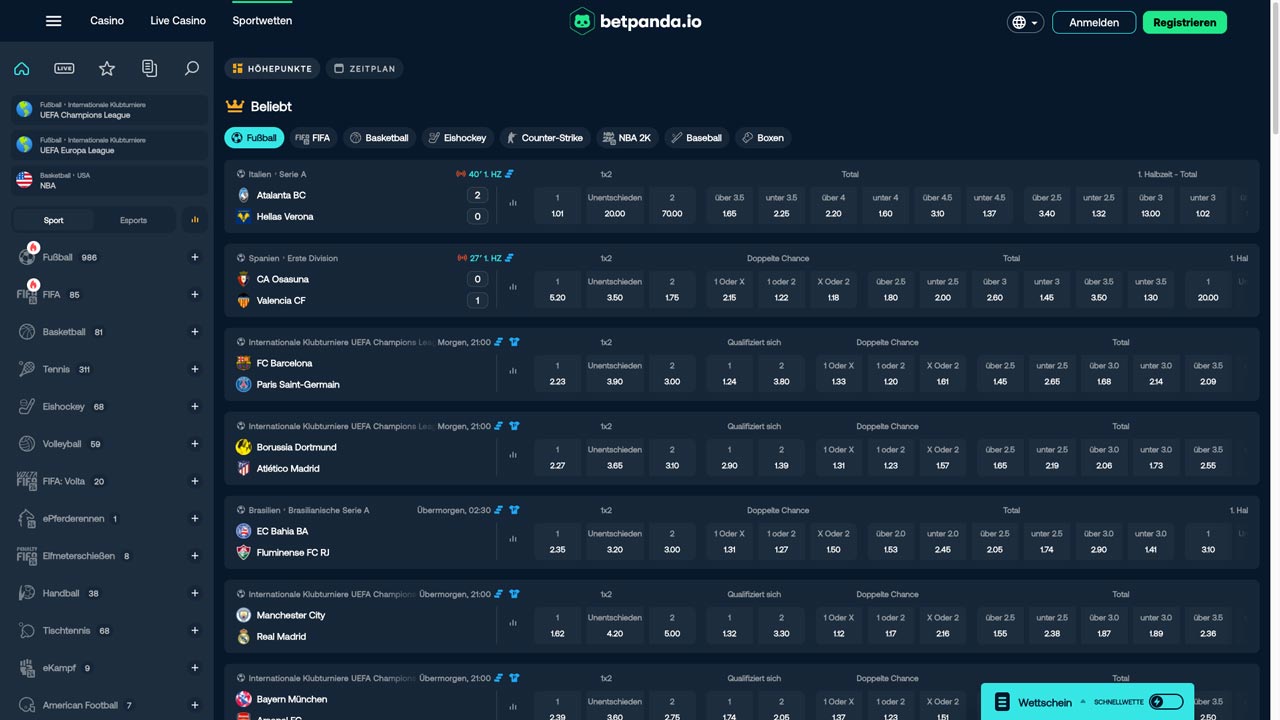
Task: Select Boxen filter tab
Action: [x=763, y=138]
